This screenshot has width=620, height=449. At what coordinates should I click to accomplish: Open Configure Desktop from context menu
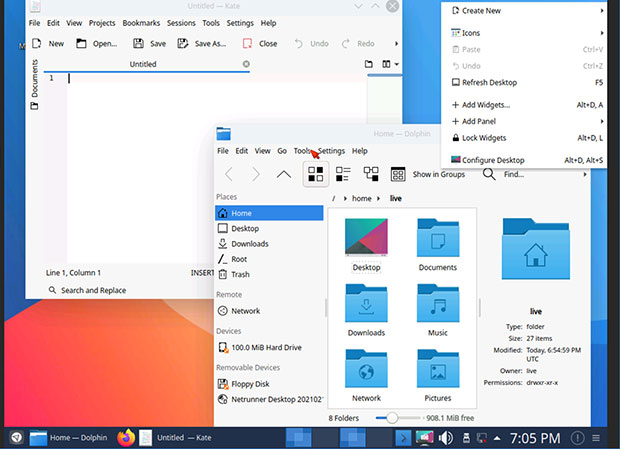525,160
